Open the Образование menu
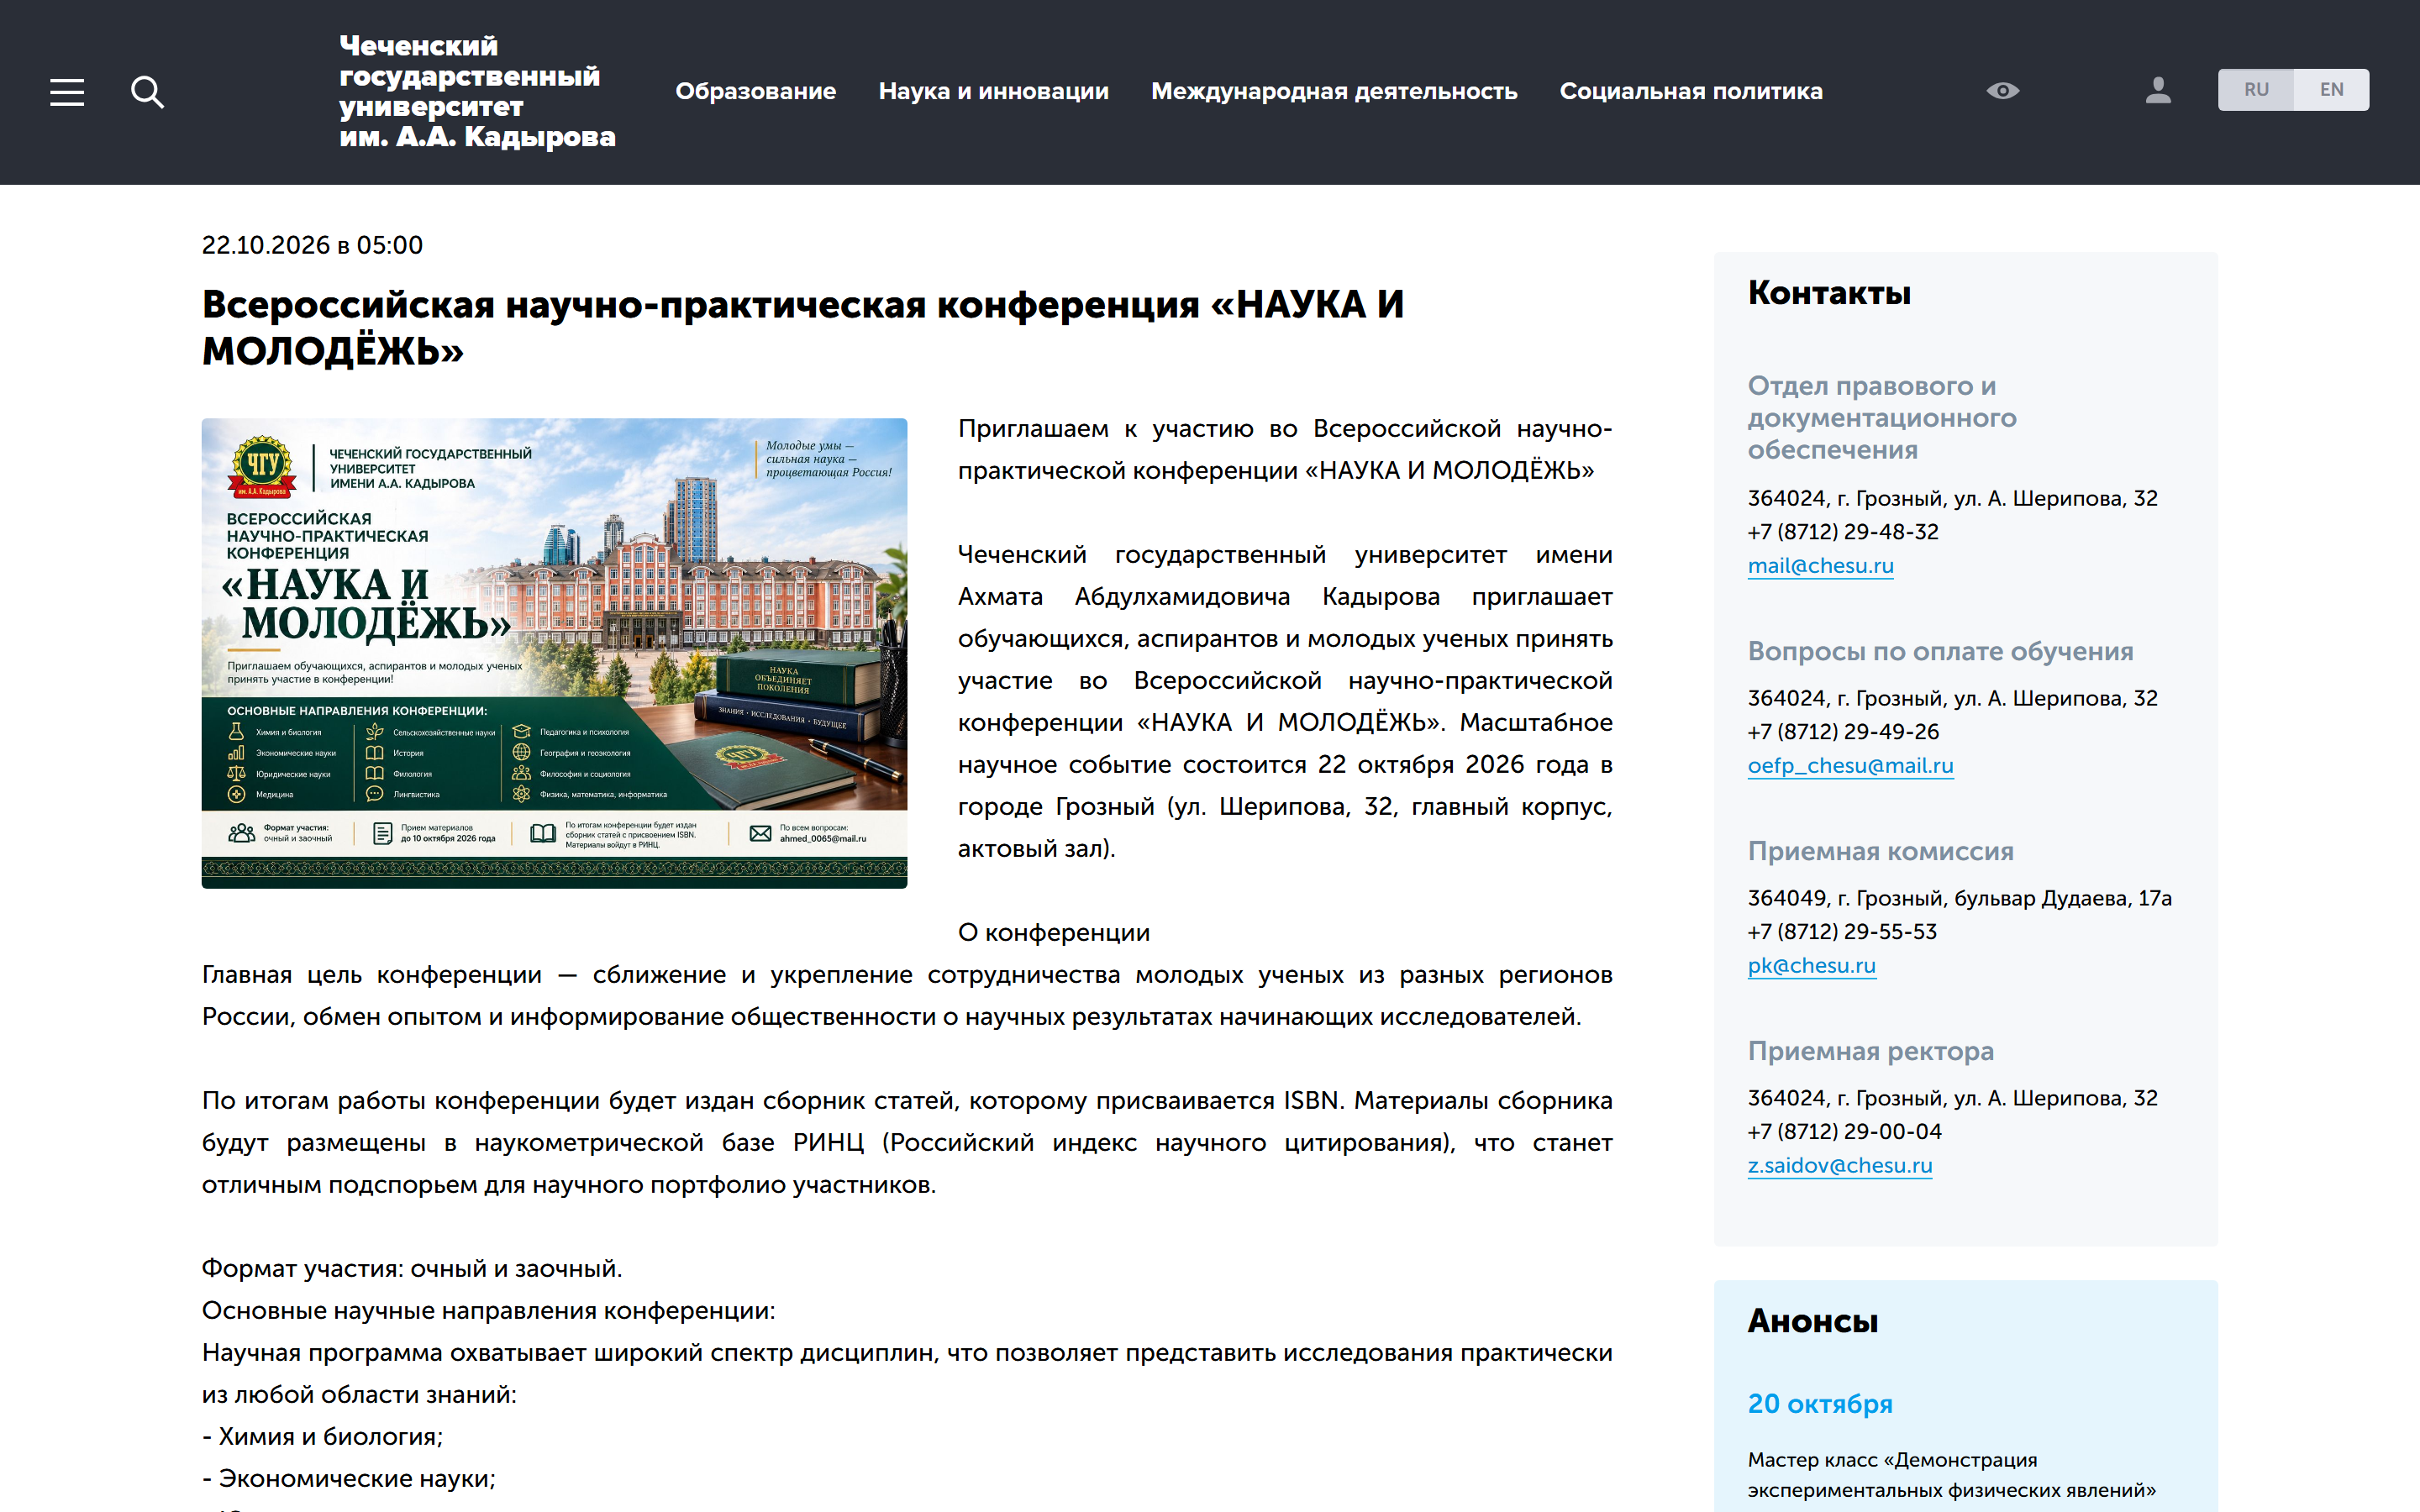The height and width of the screenshot is (1512, 2420). 755,91
